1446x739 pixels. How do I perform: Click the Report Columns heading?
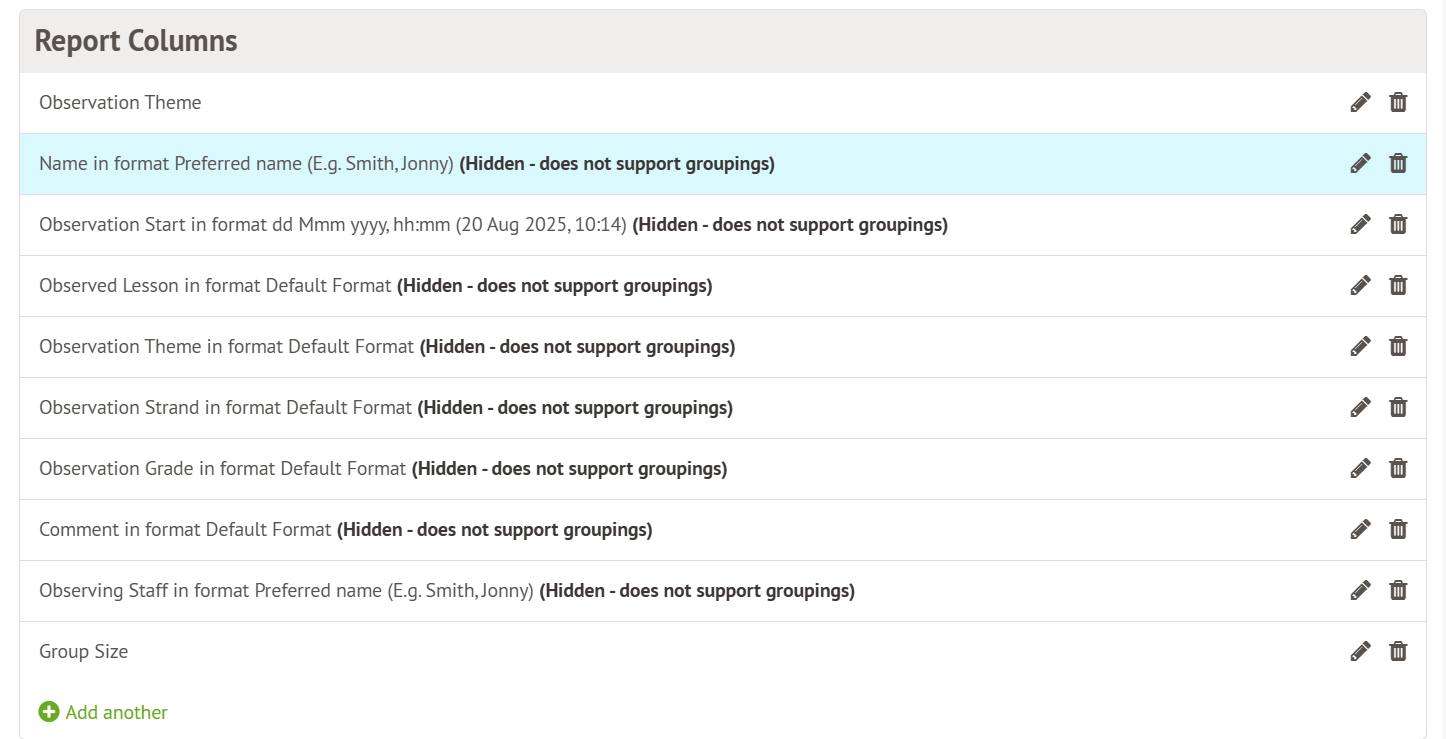coord(136,41)
